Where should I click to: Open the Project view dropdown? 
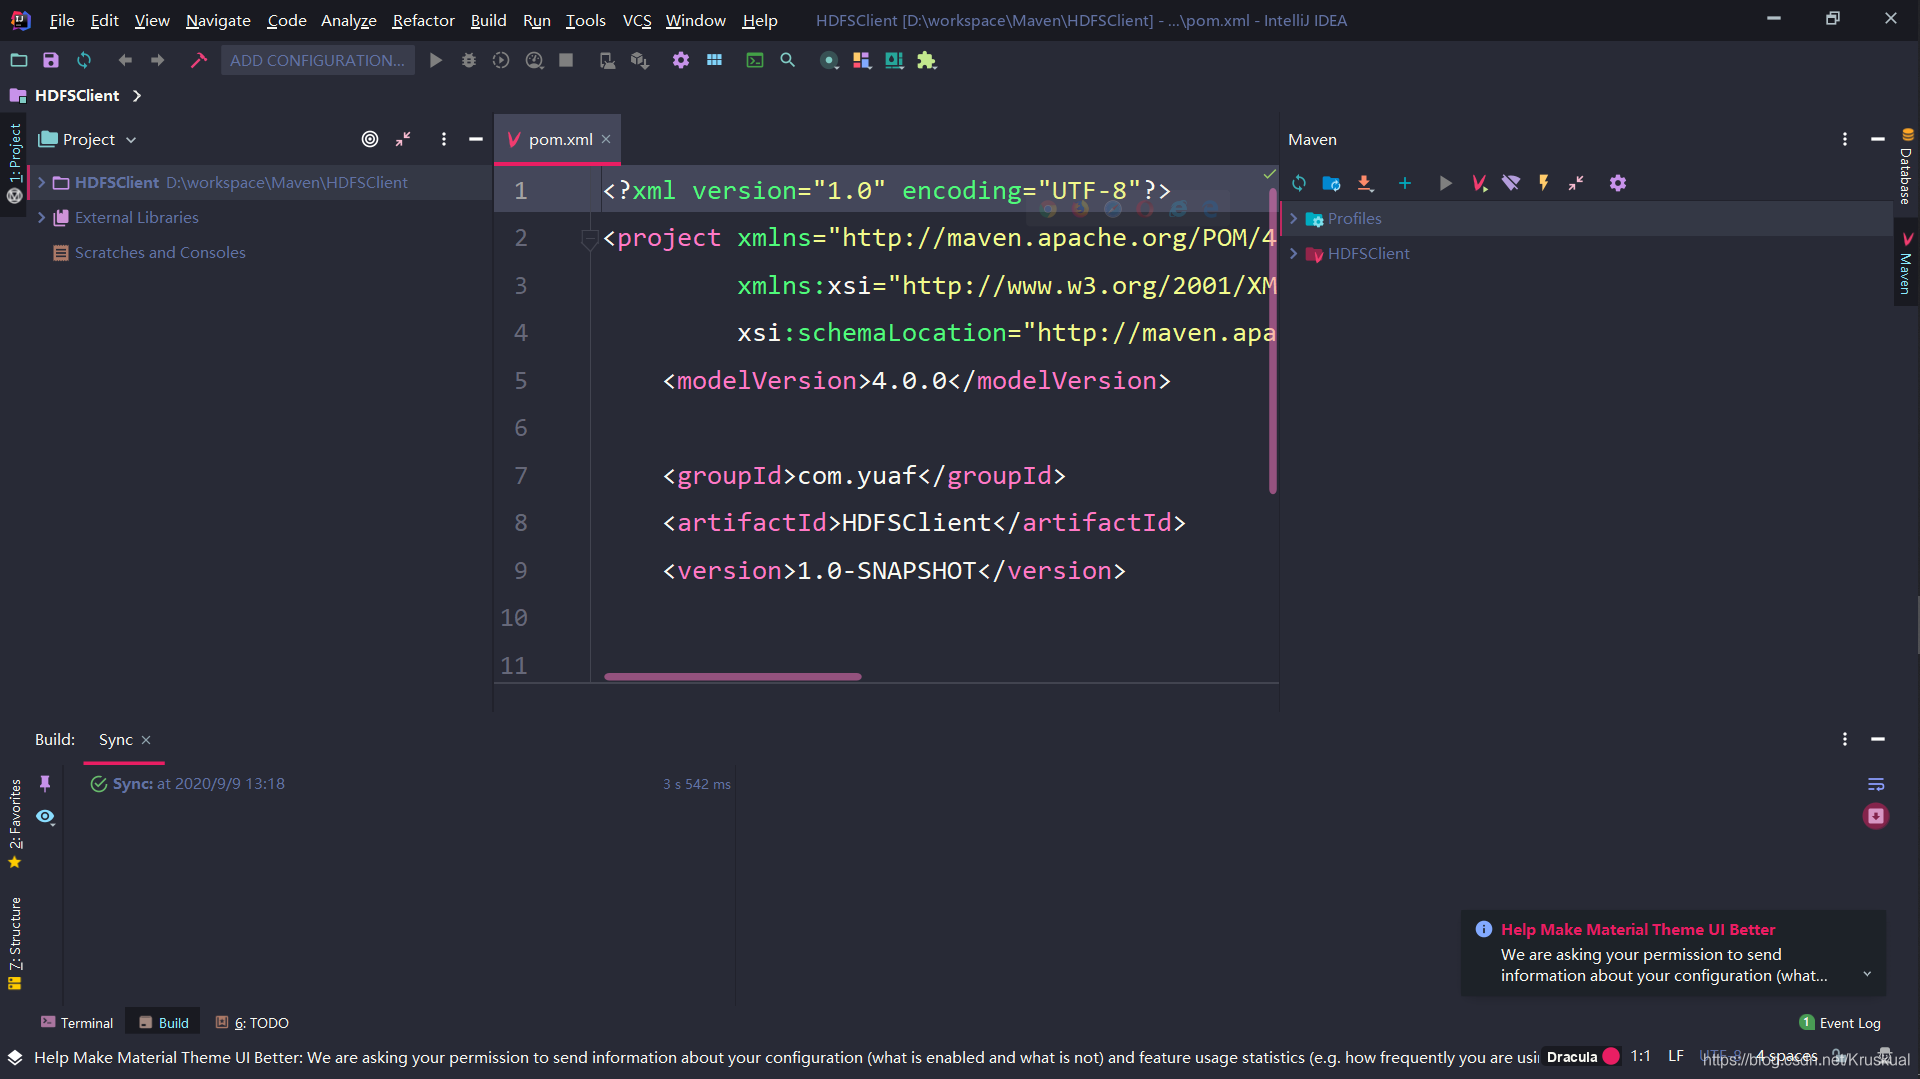[x=87, y=139]
